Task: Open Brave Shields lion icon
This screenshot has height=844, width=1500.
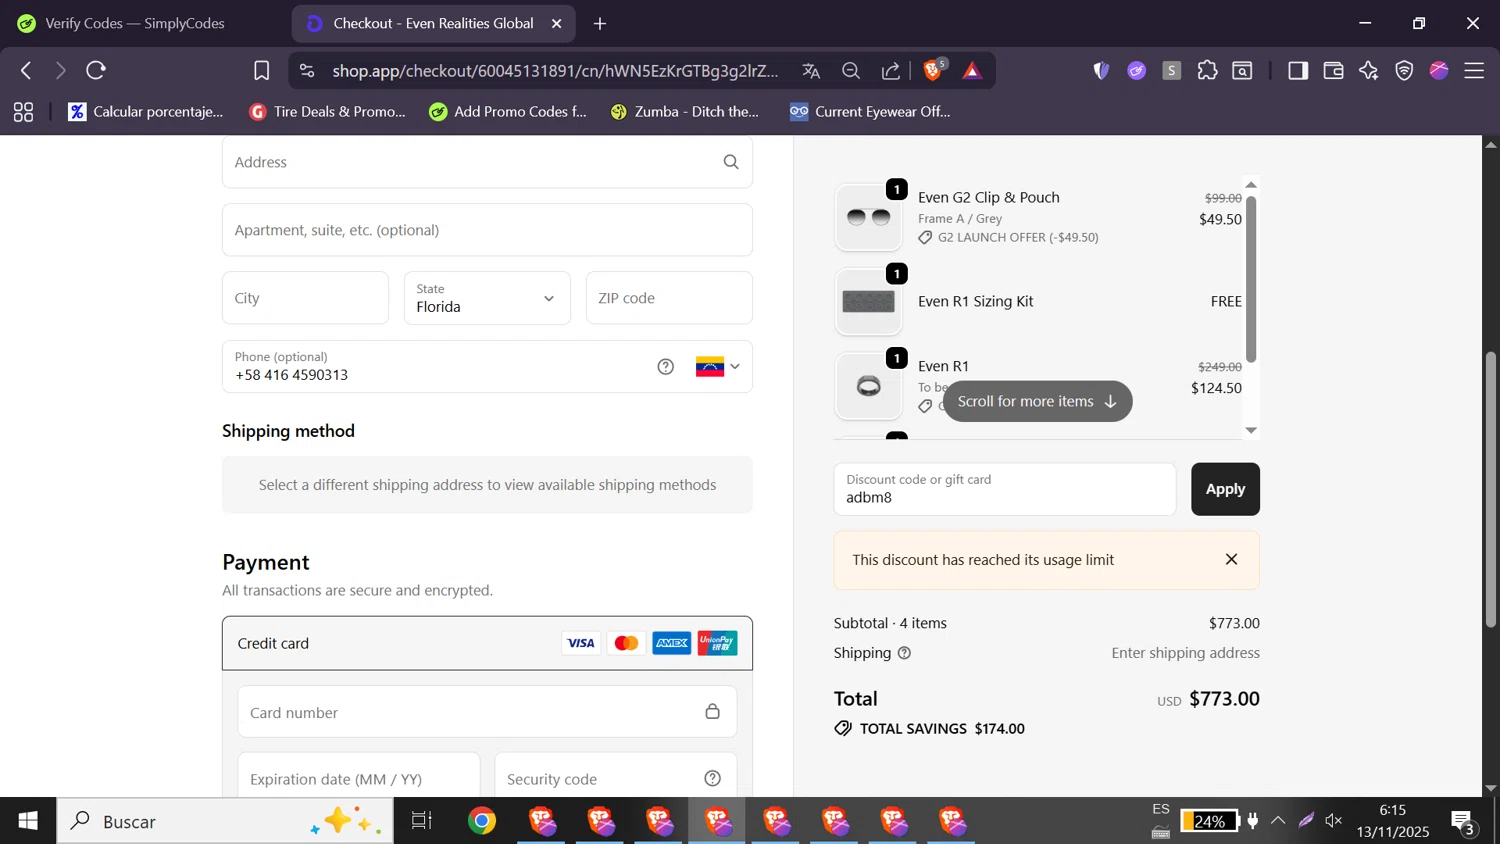Action: click(933, 69)
